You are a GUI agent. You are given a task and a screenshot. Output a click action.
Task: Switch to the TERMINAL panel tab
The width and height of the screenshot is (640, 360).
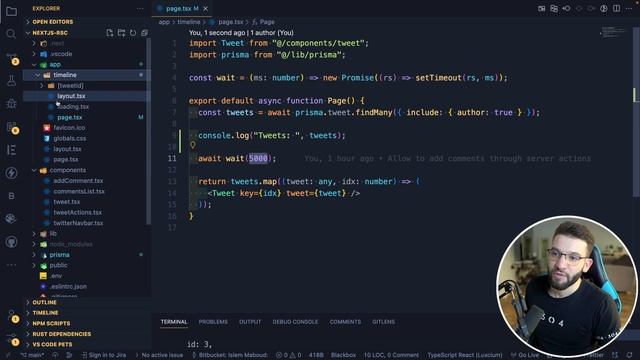[174, 322]
